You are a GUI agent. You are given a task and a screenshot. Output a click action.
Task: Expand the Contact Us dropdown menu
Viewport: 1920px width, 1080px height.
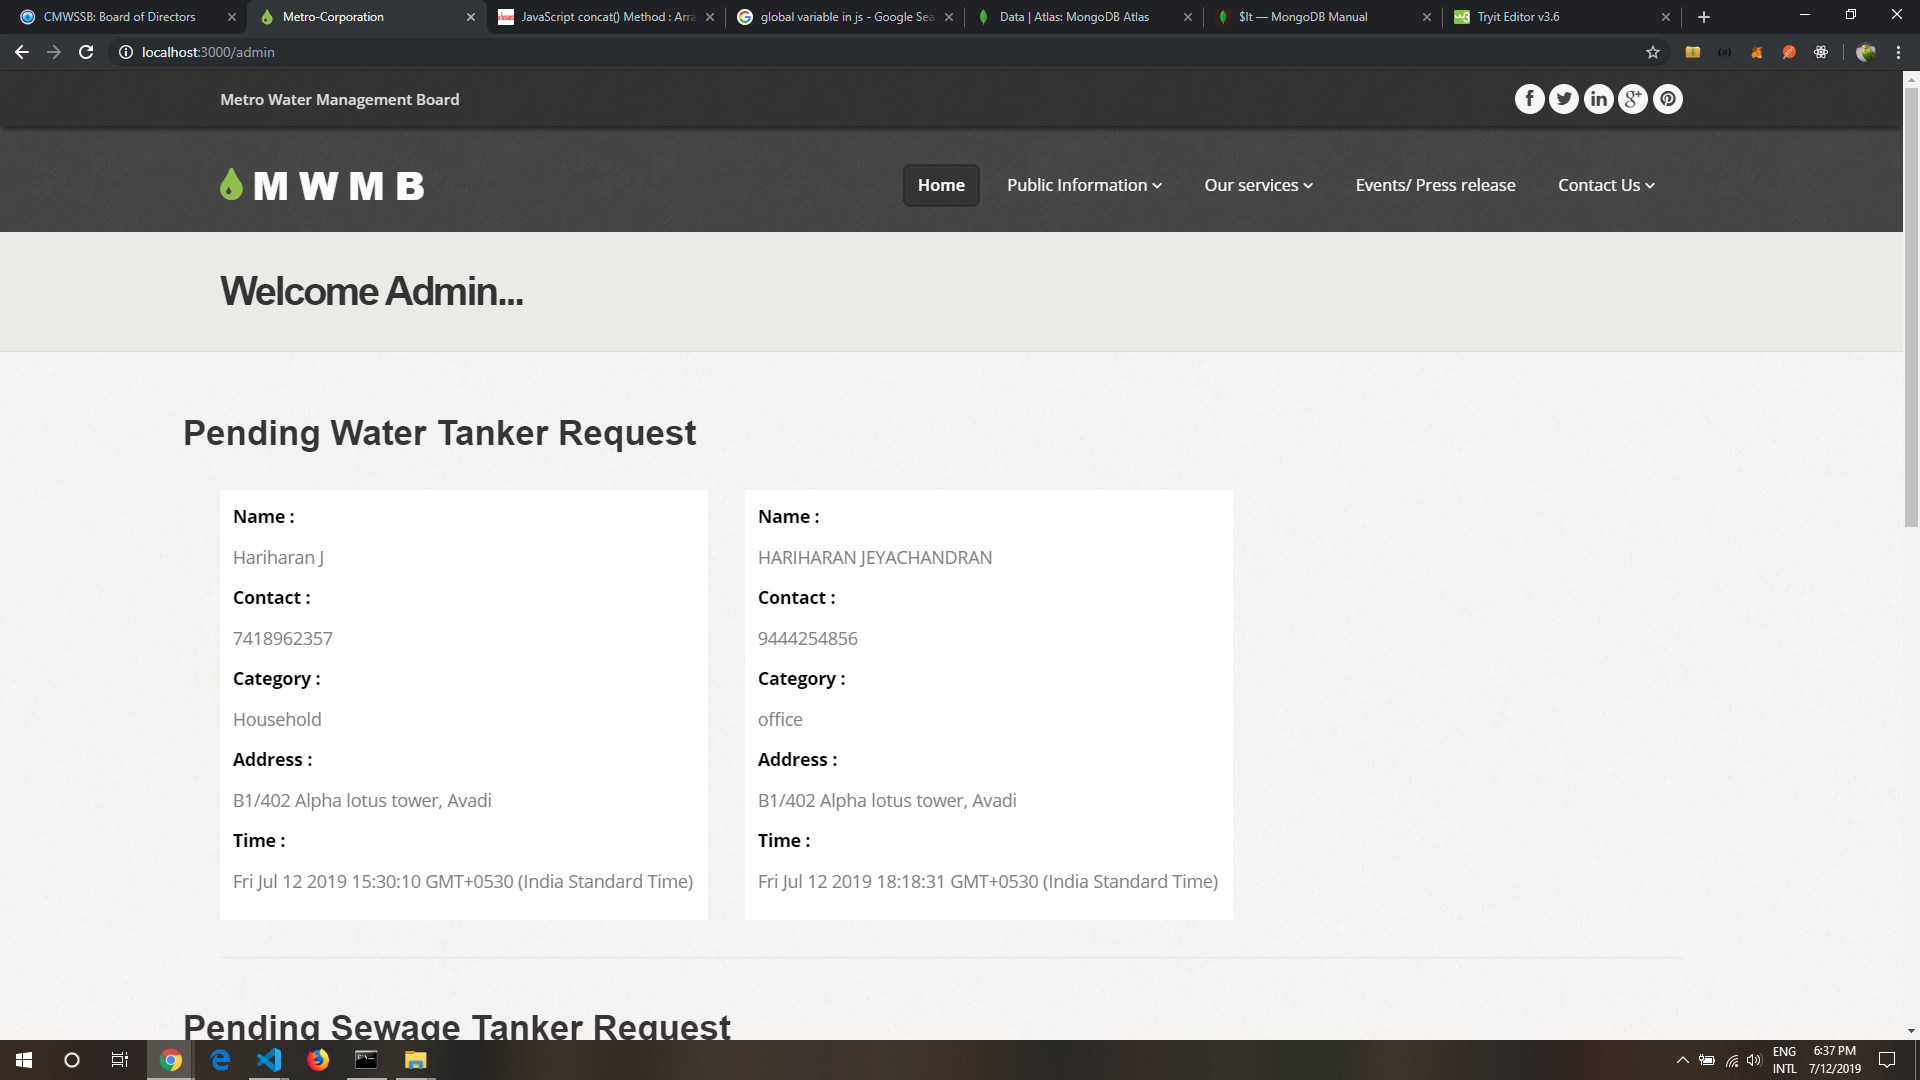coord(1606,185)
